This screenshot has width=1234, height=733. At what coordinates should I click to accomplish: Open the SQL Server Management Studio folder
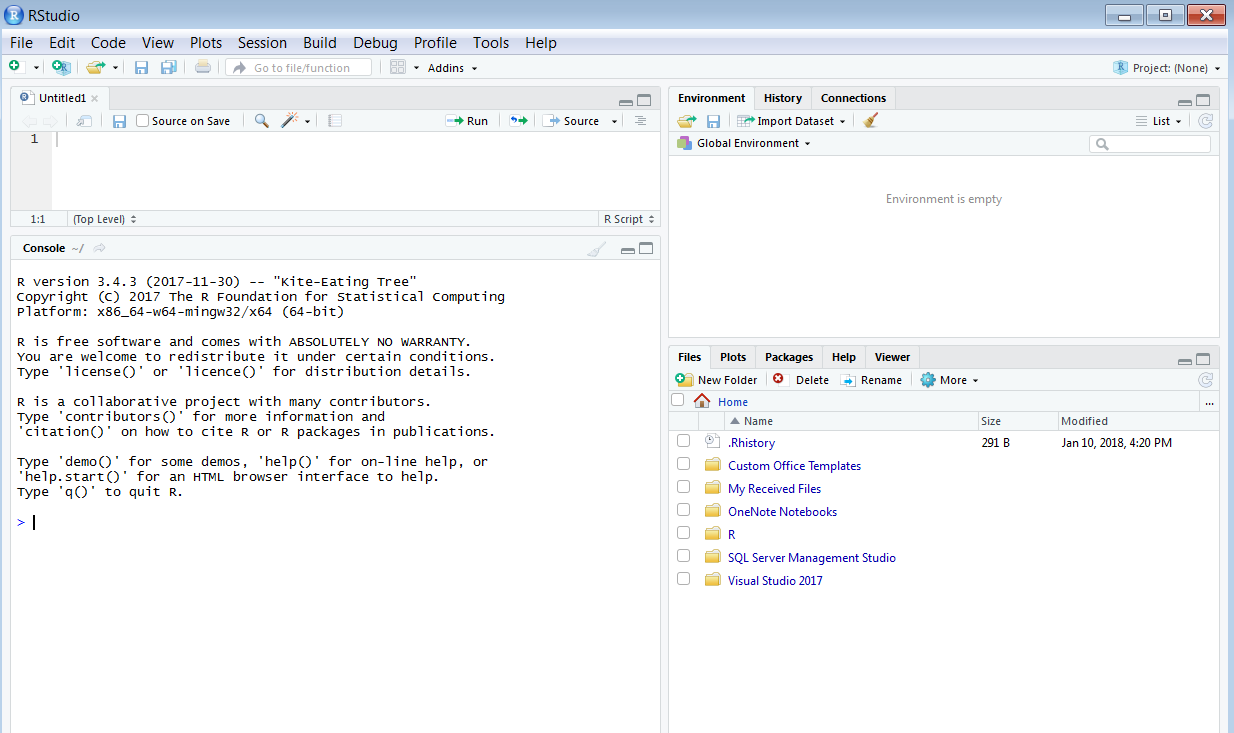pyautogui.click(x=811, y=557)
